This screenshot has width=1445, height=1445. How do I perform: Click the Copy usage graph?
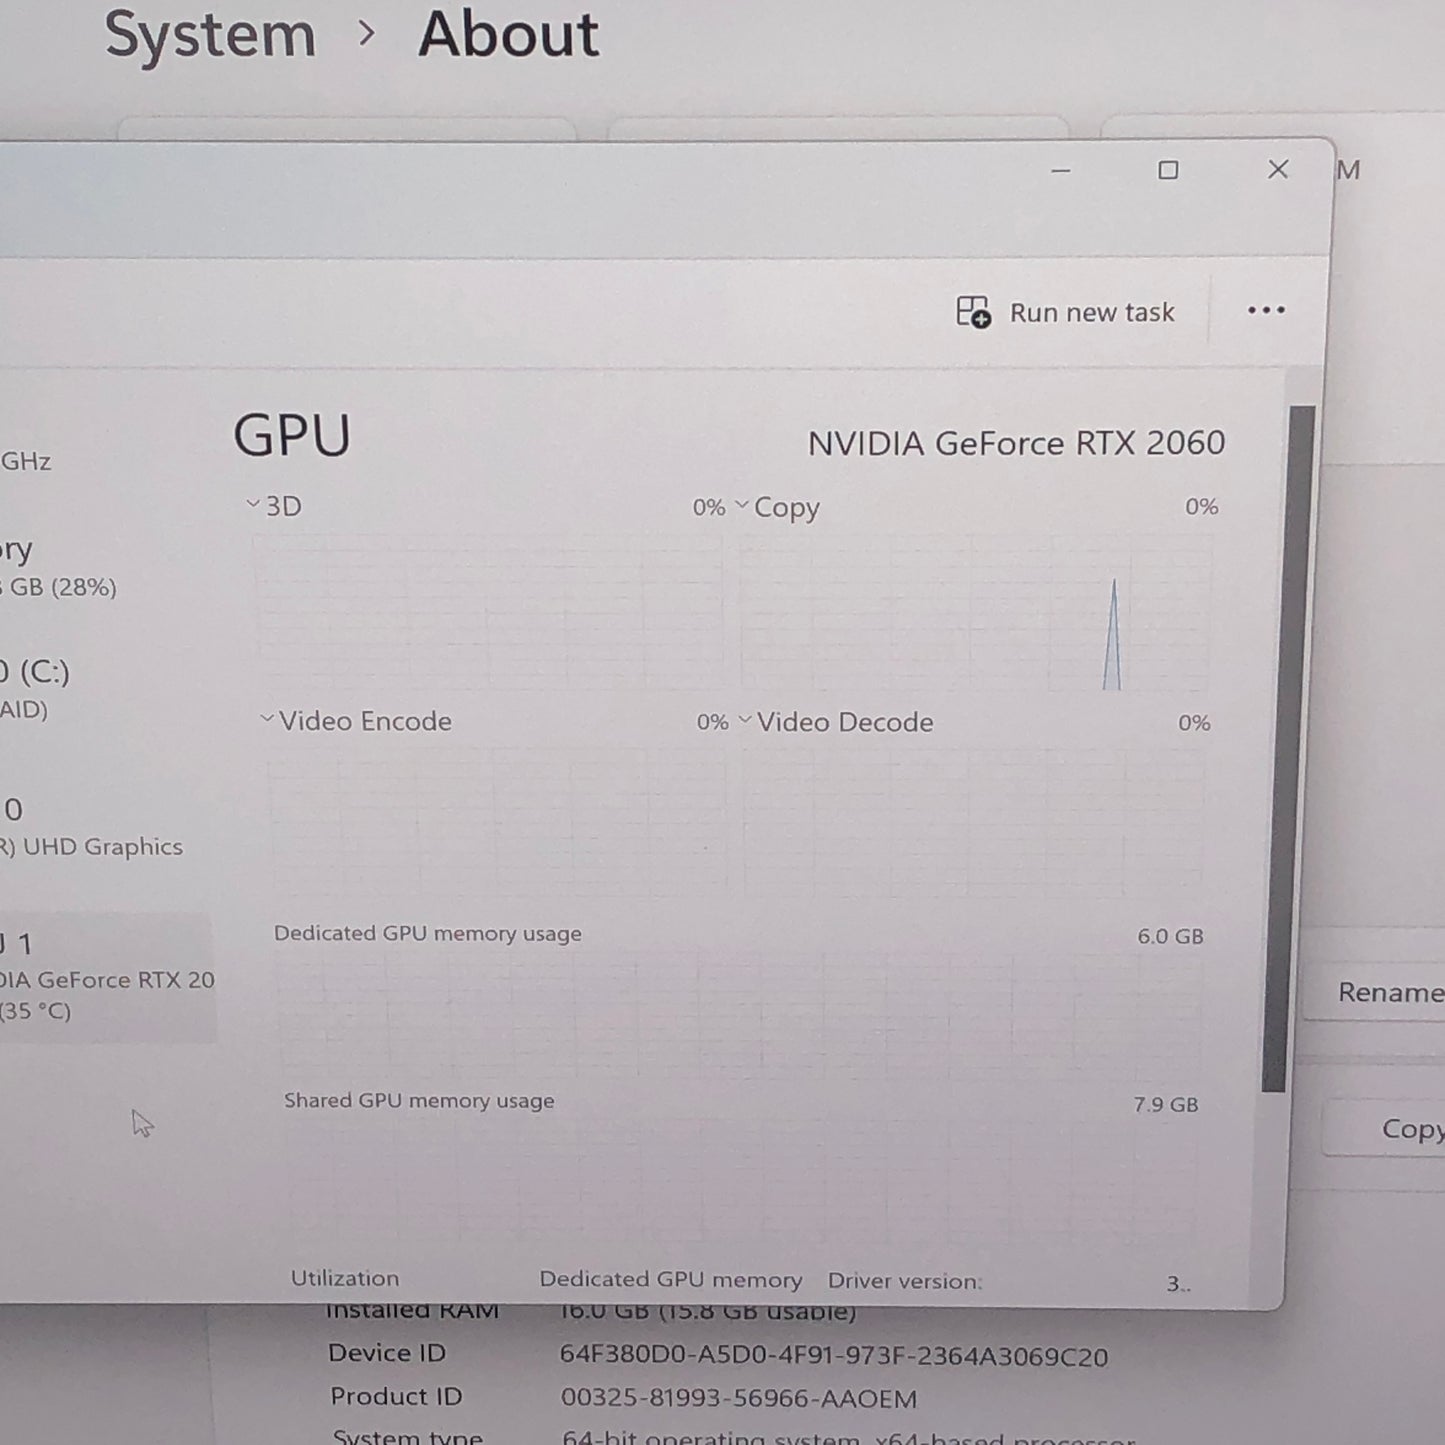975,612
